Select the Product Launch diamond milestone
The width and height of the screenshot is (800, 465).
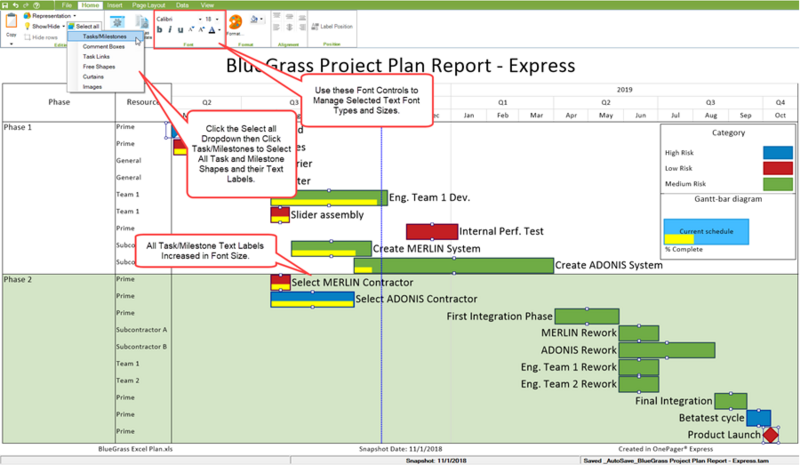770,435
